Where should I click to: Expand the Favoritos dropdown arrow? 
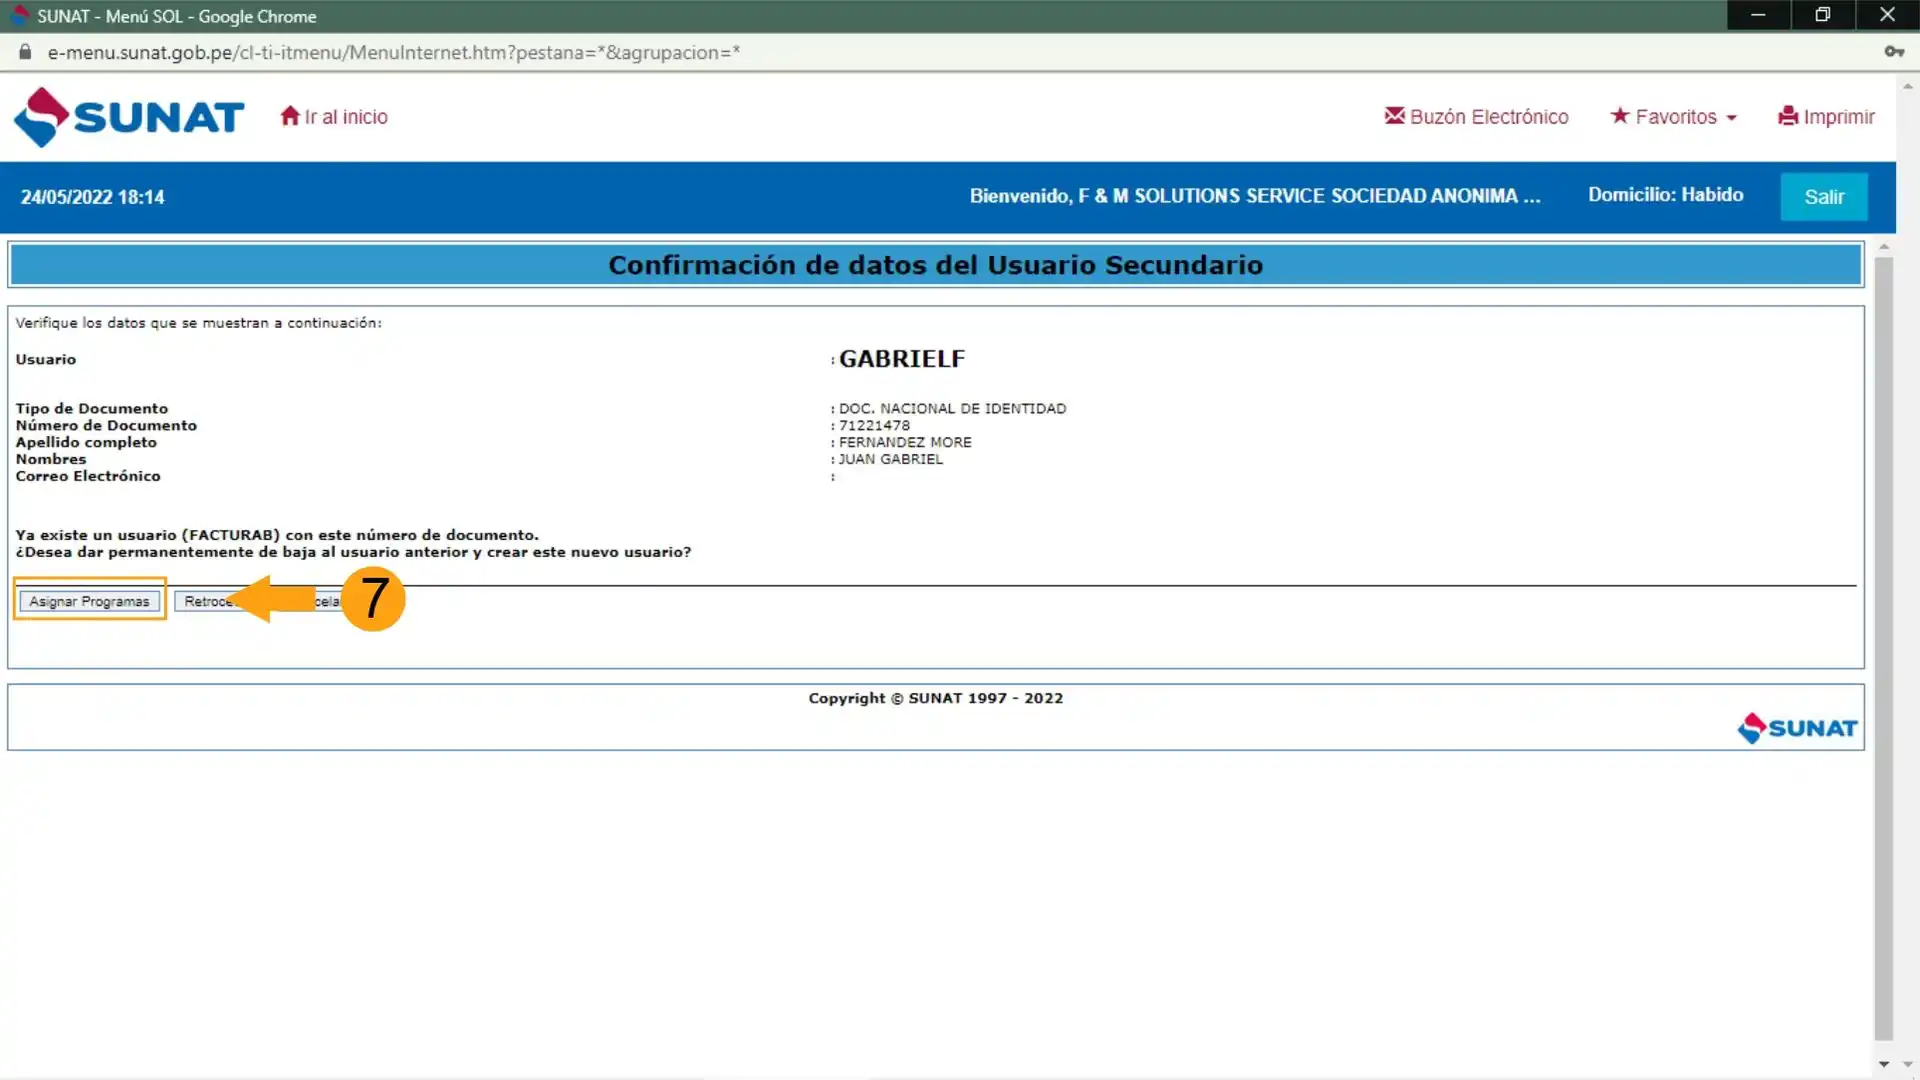(1731, 118)
